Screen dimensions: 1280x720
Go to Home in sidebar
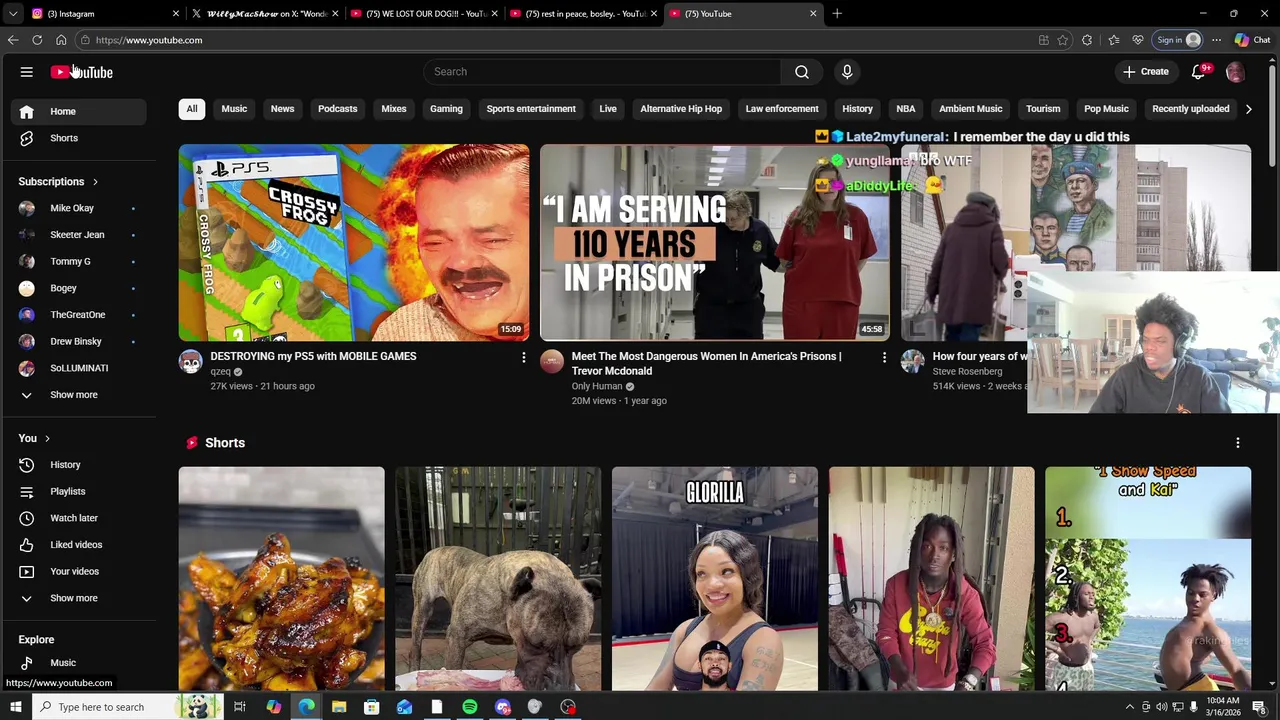(x=79, y=111)
